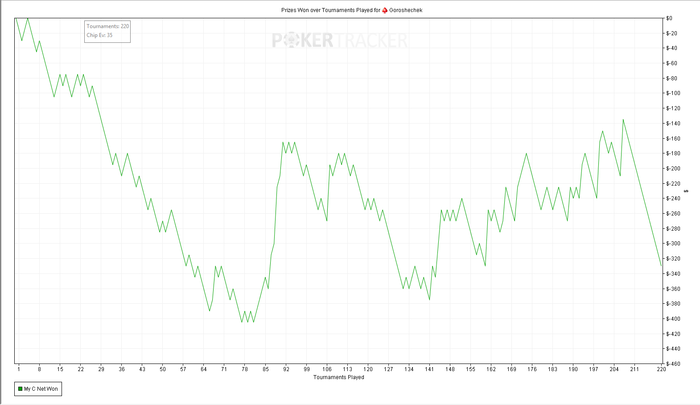Screen dimensions: 700x405
Task: Click the x-axis tick label '92'
Action: pyautogui.click(x=286, y=369)
